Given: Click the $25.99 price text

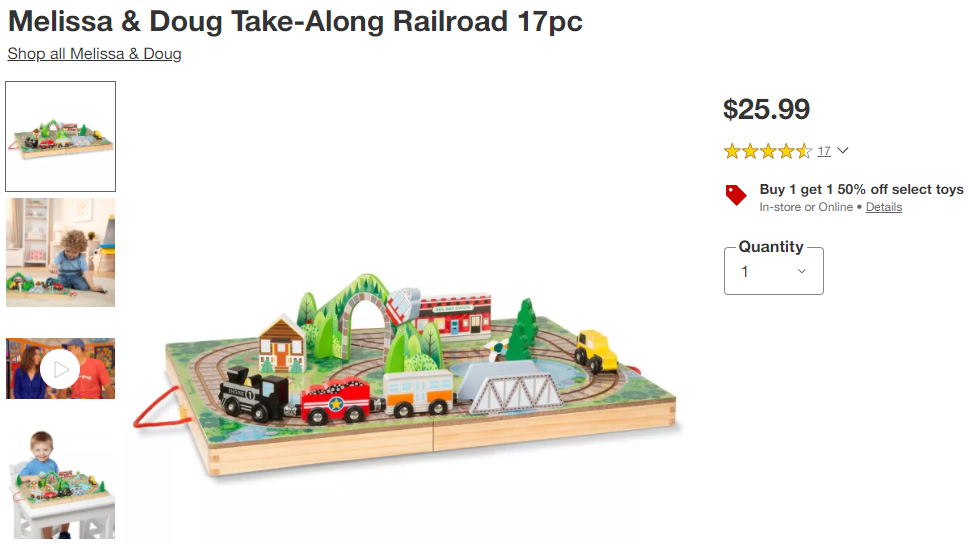Looking at the screenshot, I should (766, 110).
